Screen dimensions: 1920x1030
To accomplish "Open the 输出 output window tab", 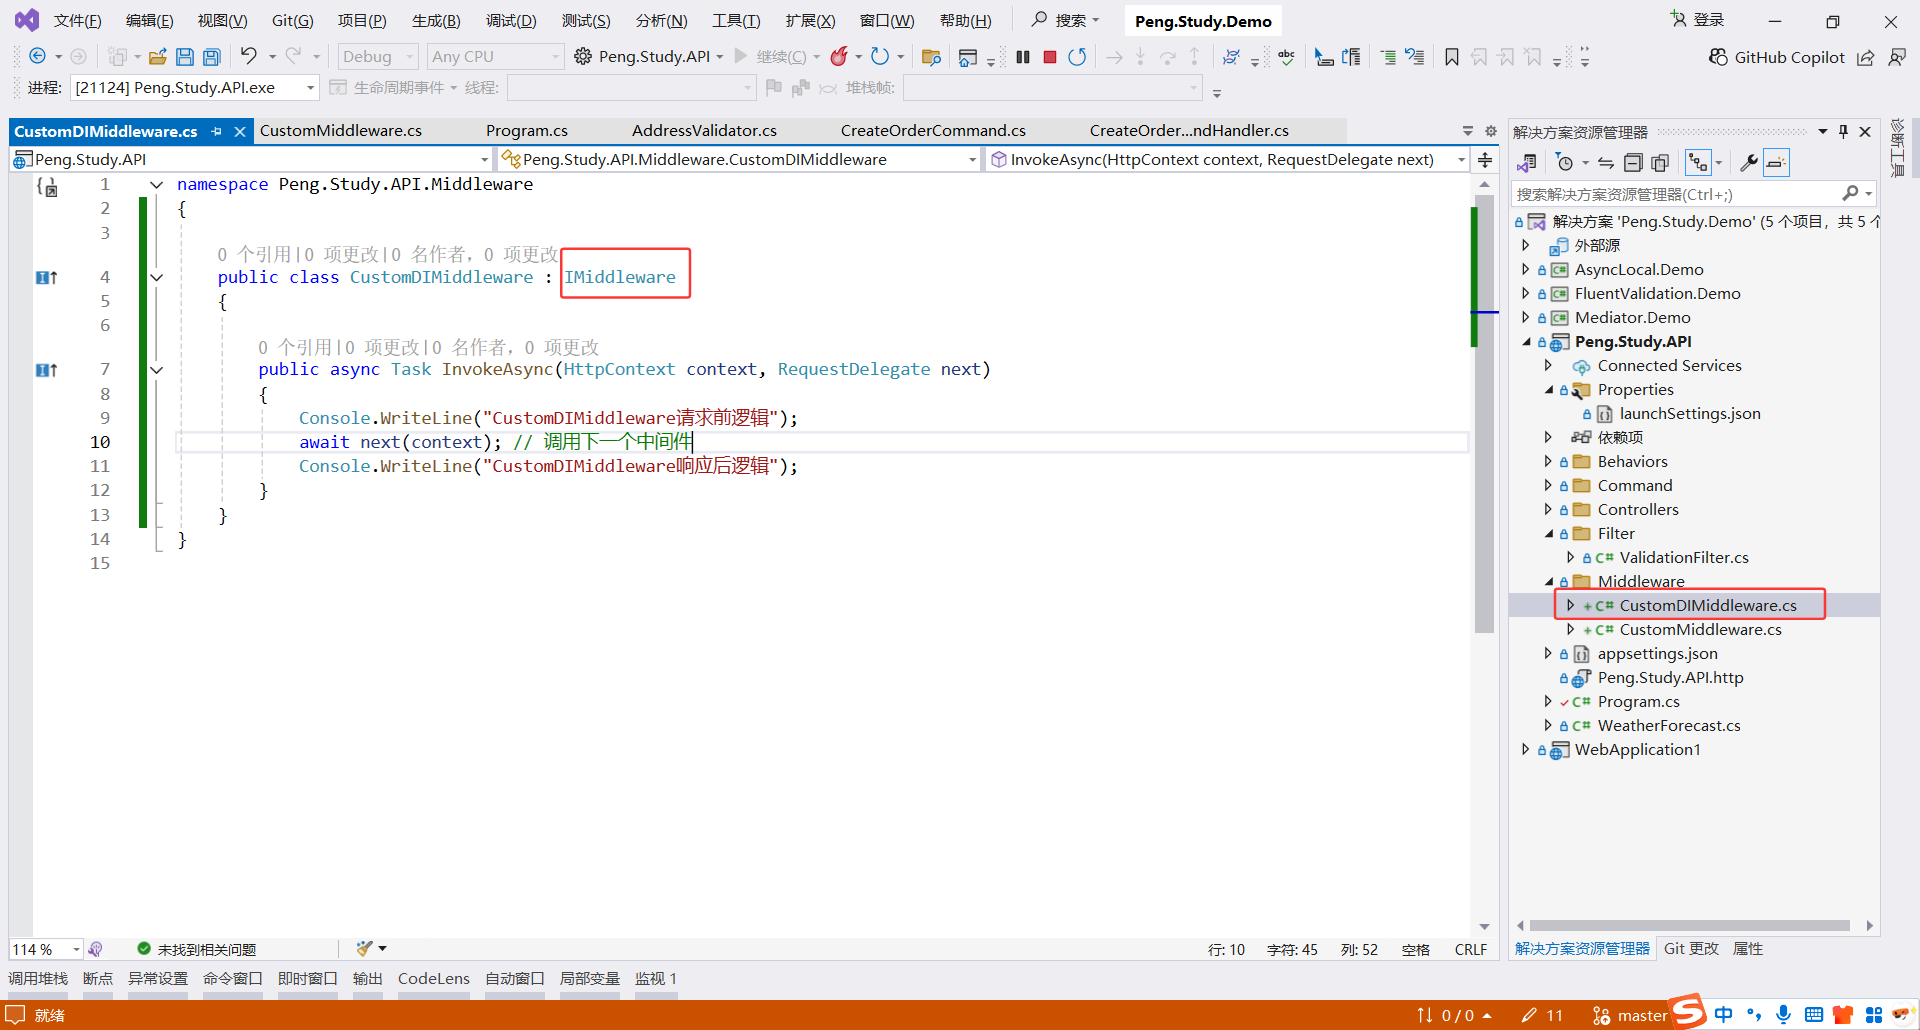I will (367, 979).
